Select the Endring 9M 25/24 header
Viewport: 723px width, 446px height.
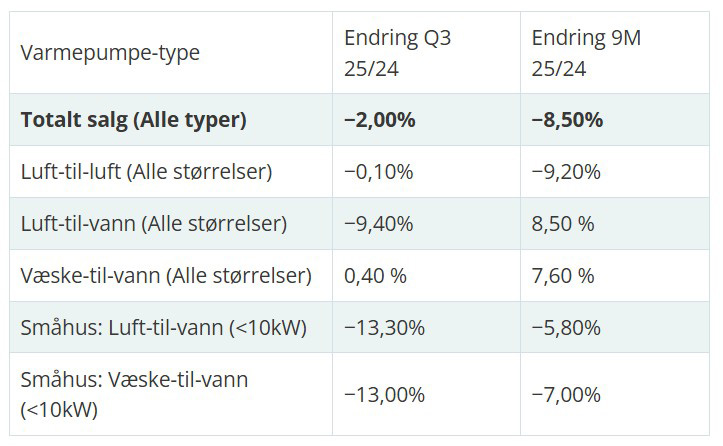pos(586,53)
